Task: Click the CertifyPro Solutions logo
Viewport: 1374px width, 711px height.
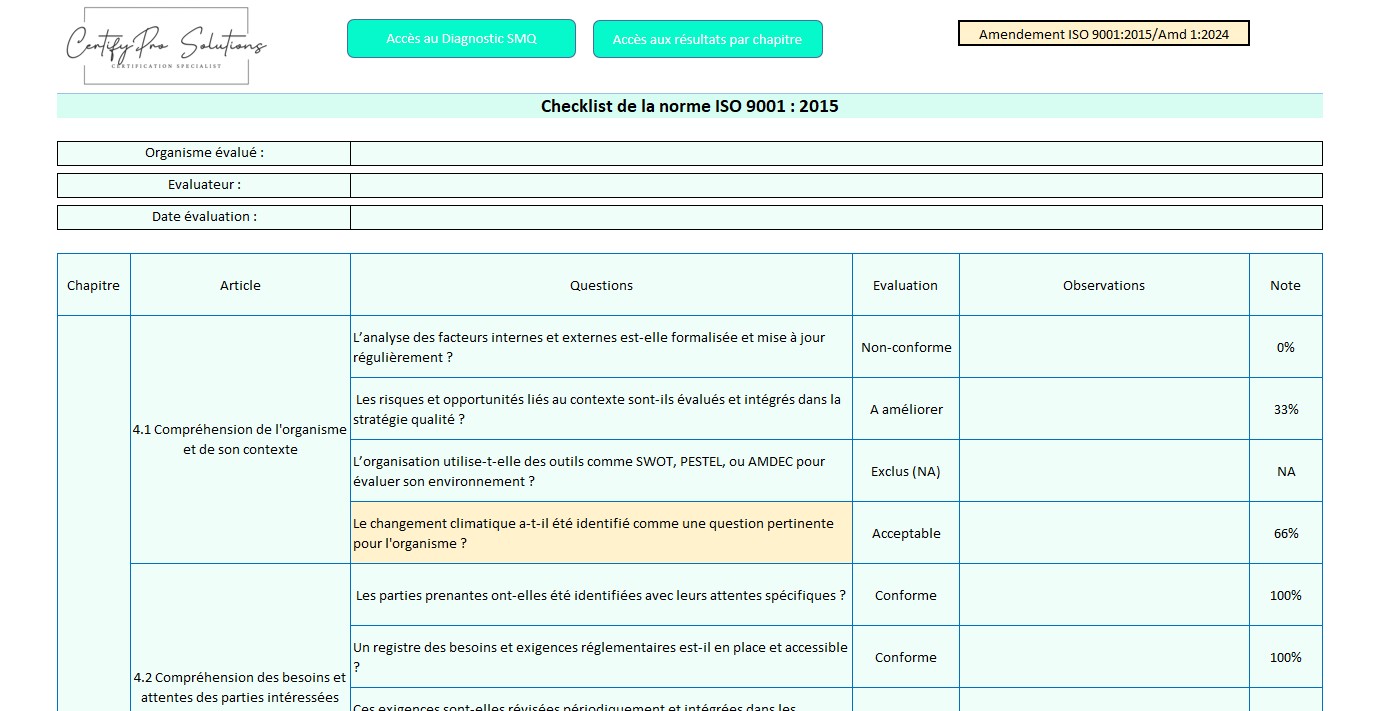Action: coord(166,45)
